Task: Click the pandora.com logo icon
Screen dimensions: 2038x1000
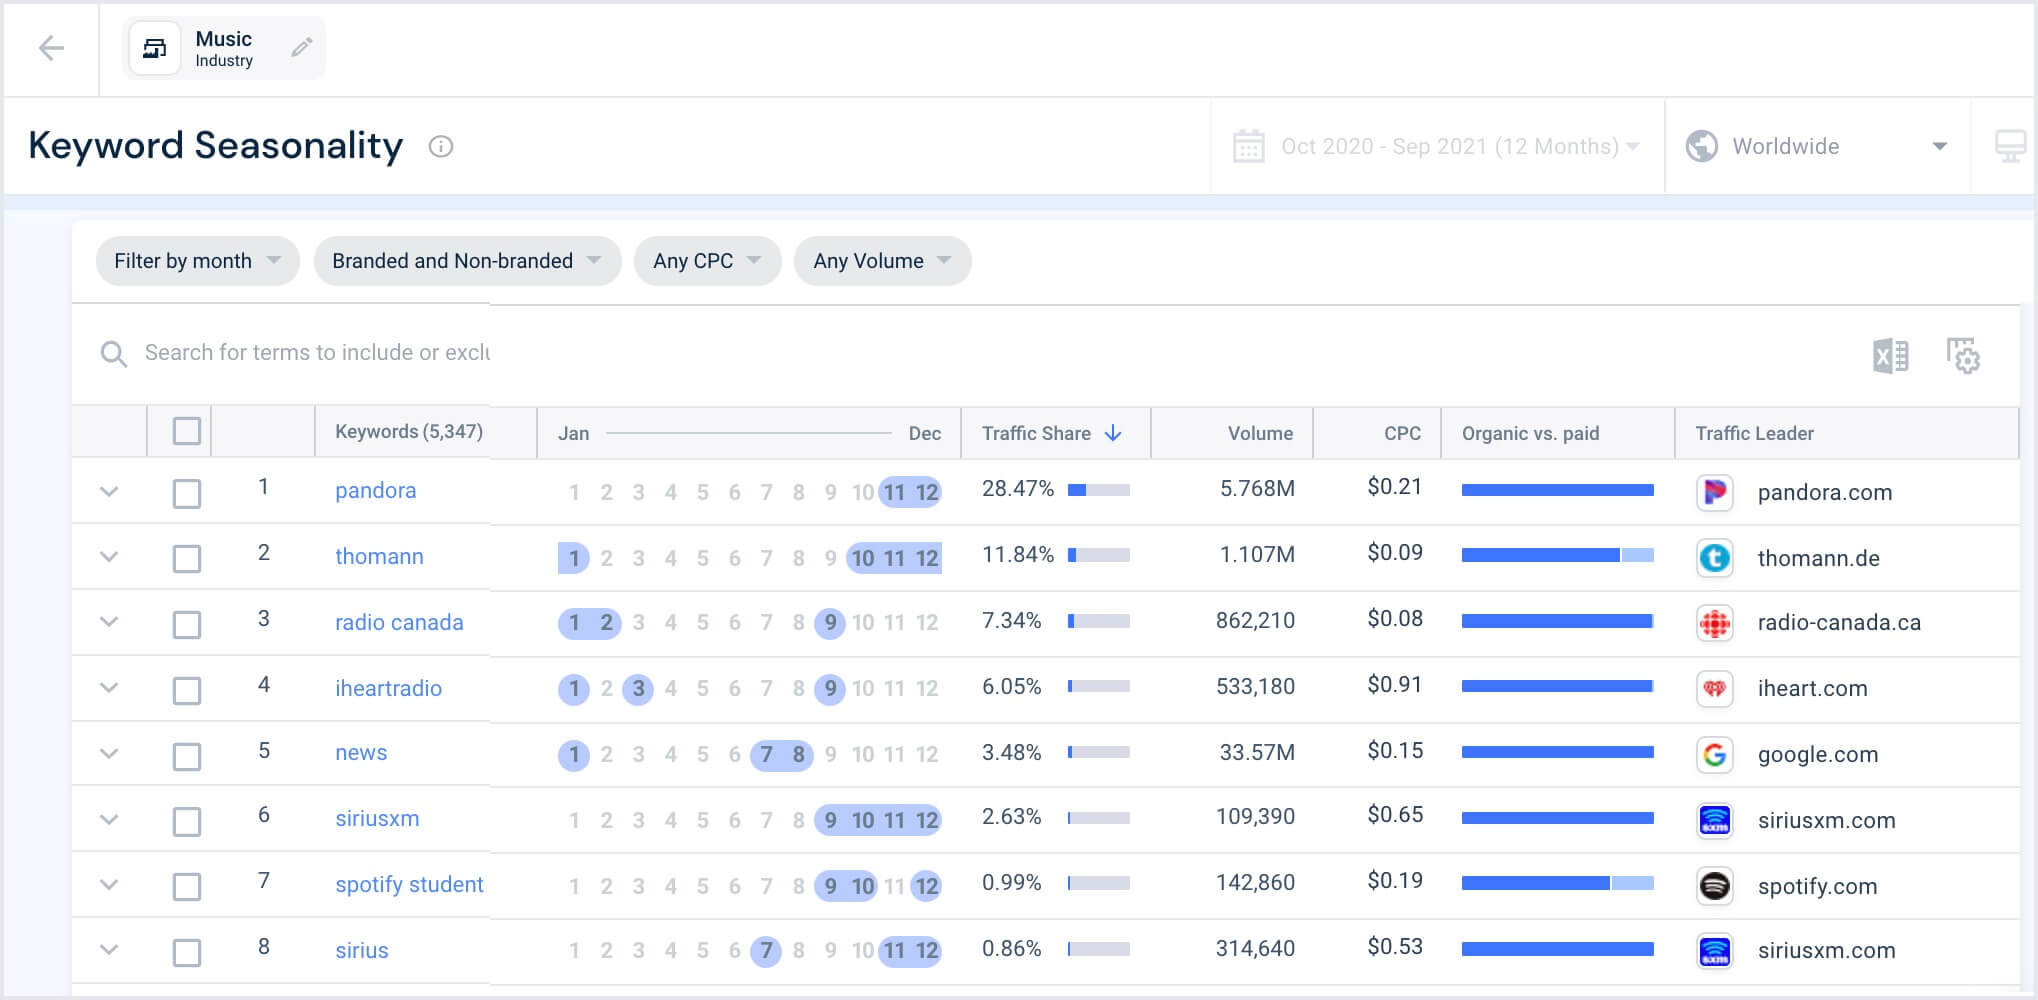Action: [x=1715, y=492]
